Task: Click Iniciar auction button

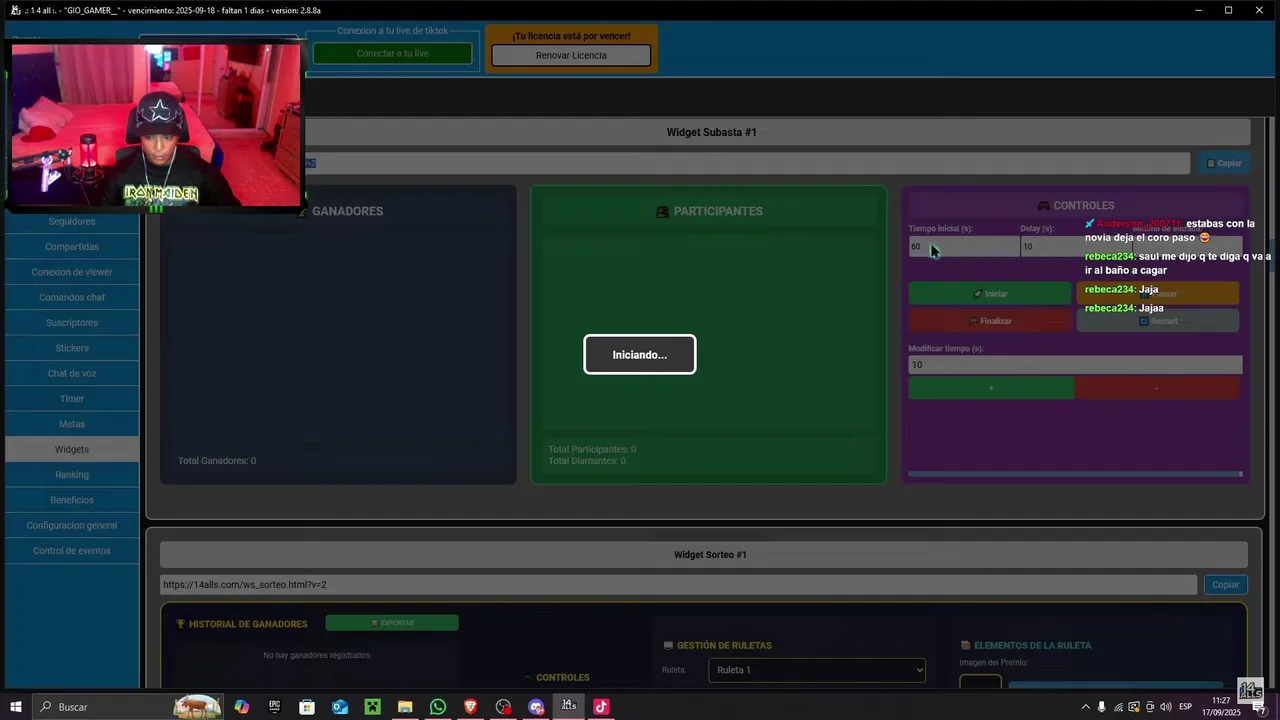Action: click(x=990, y=294)
